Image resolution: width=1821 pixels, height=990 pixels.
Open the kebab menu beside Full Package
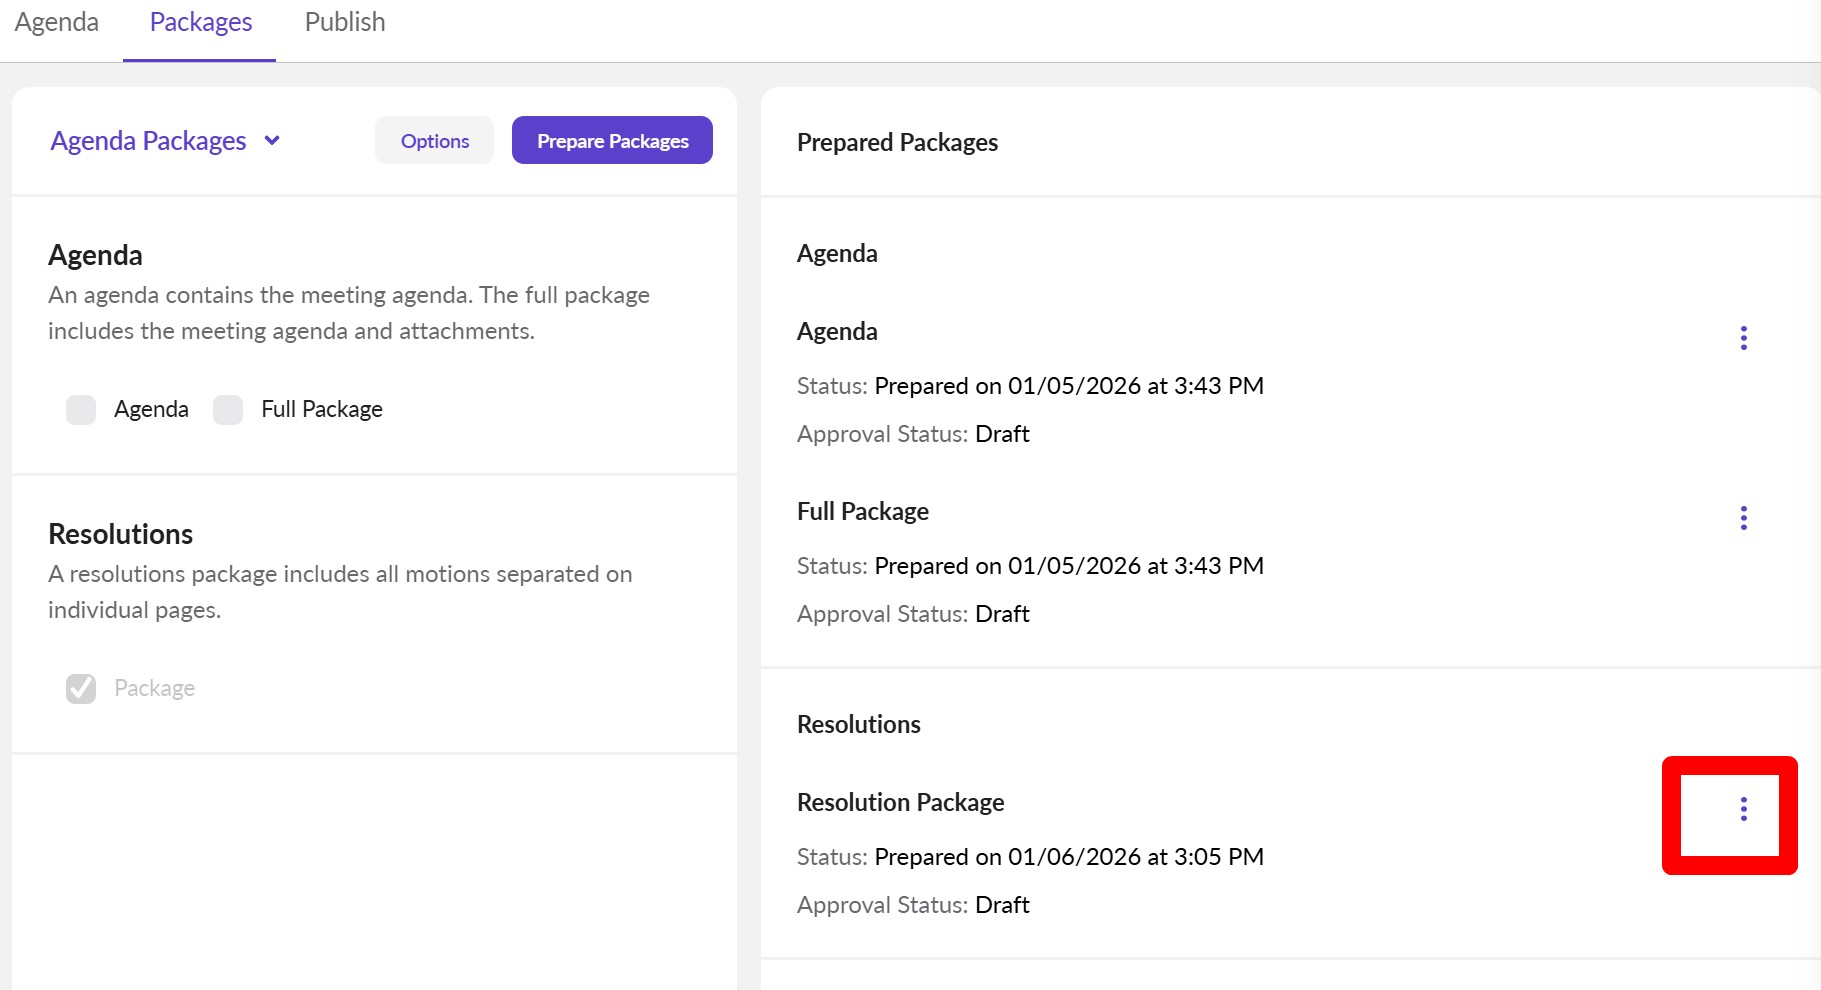click(x=1743, y=518)
